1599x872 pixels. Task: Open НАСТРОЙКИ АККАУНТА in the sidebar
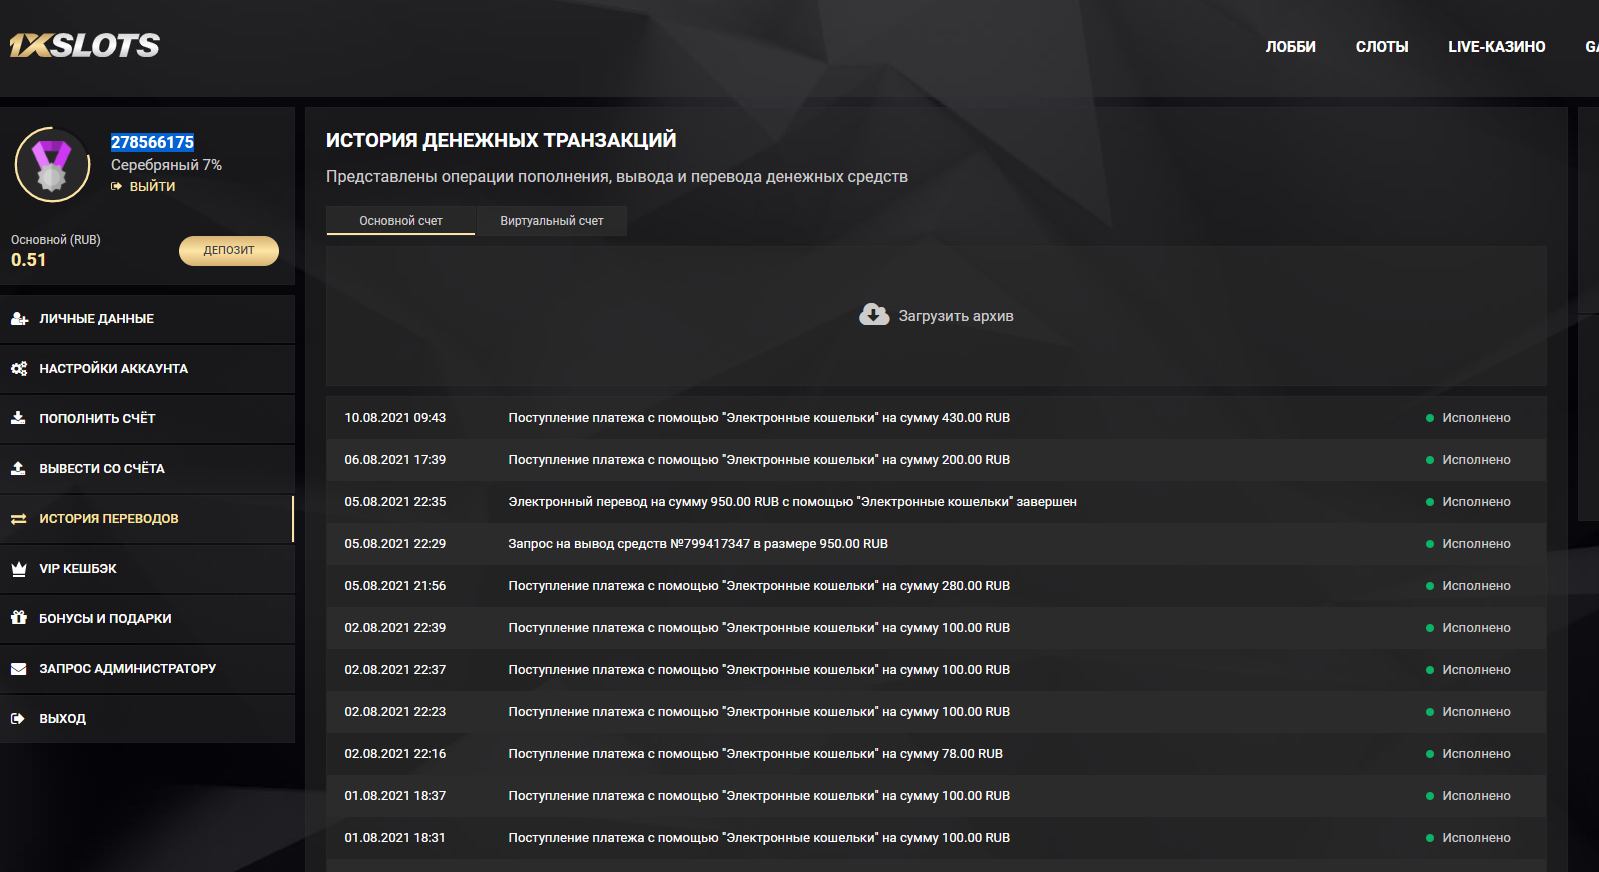click(147, 369)
